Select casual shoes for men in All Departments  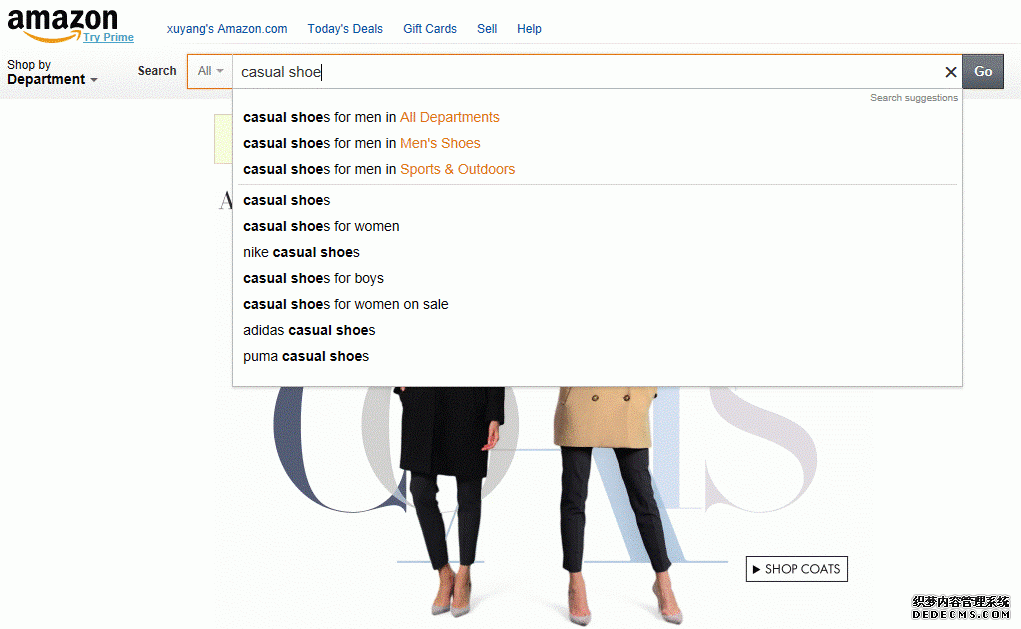pyautogui.click(x=371, y=117)
